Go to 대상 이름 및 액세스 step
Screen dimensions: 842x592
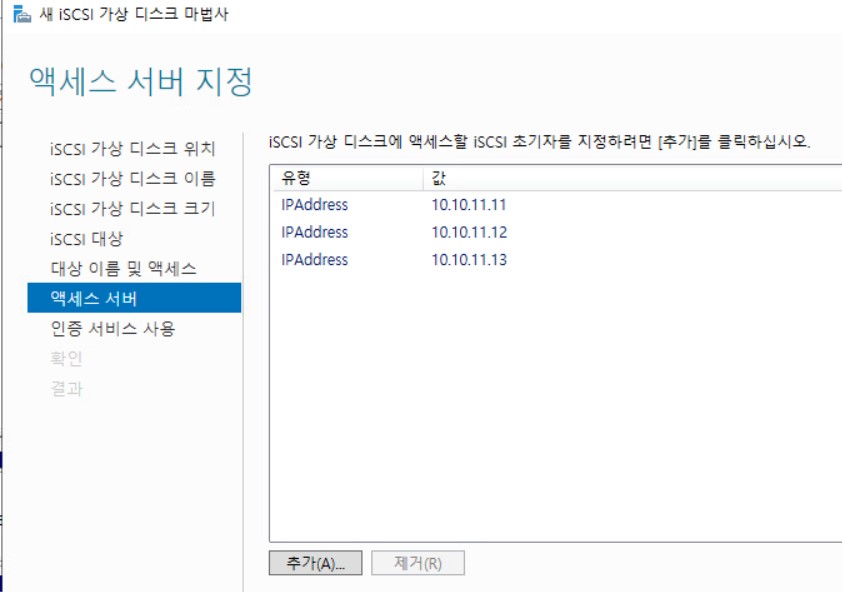pyautogui.click(x=124, y=268)
